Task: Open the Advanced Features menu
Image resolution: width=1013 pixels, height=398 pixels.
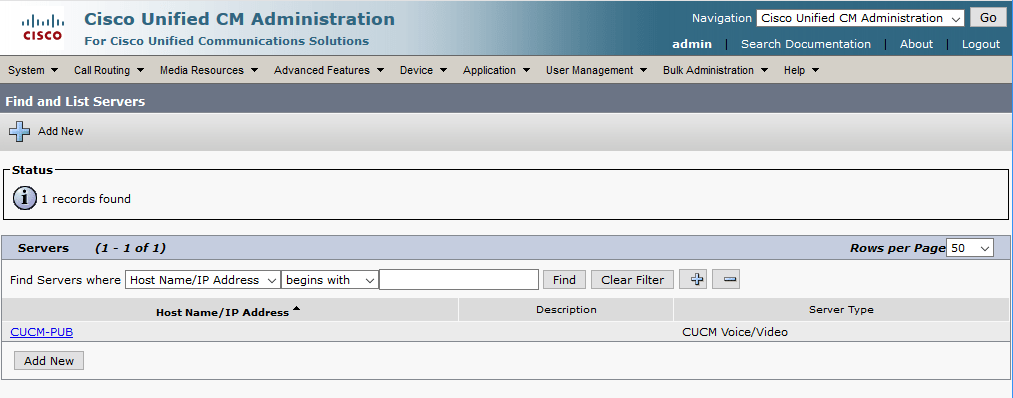Action: [x=329, y=70]
